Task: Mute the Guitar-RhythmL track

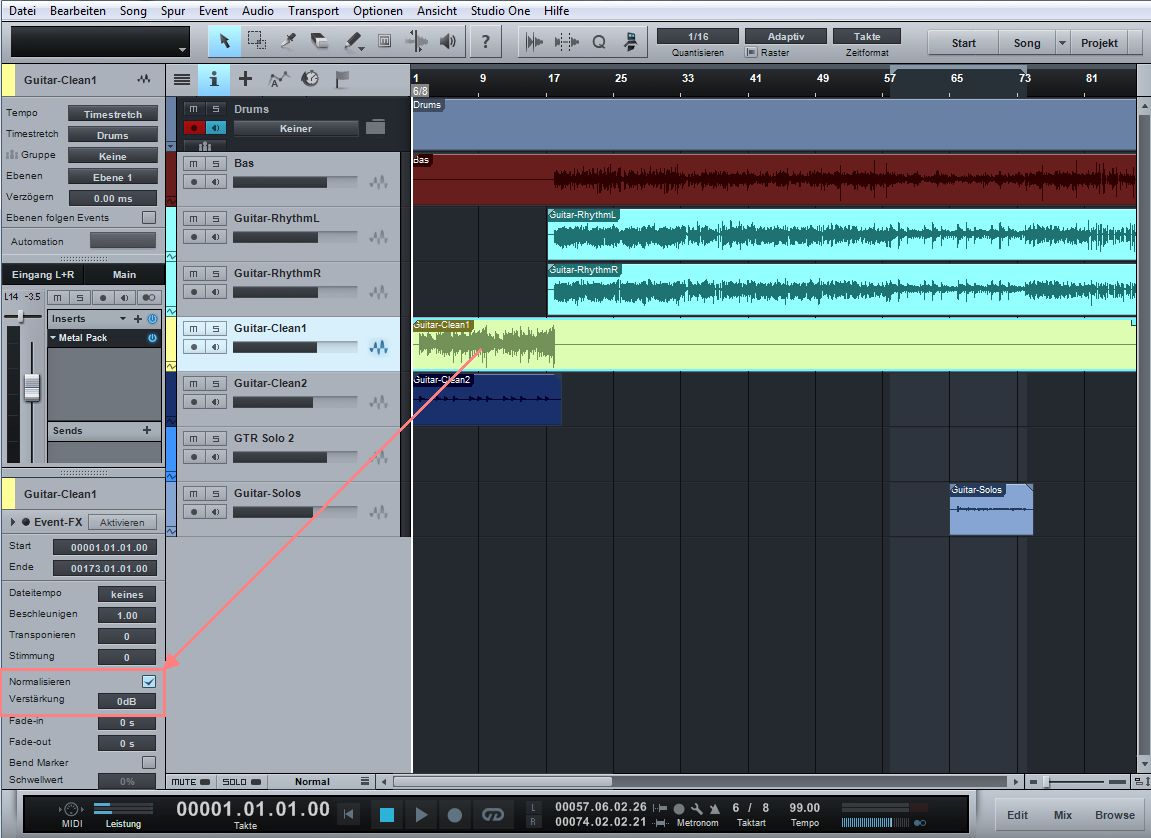Action: click(194, 219)
